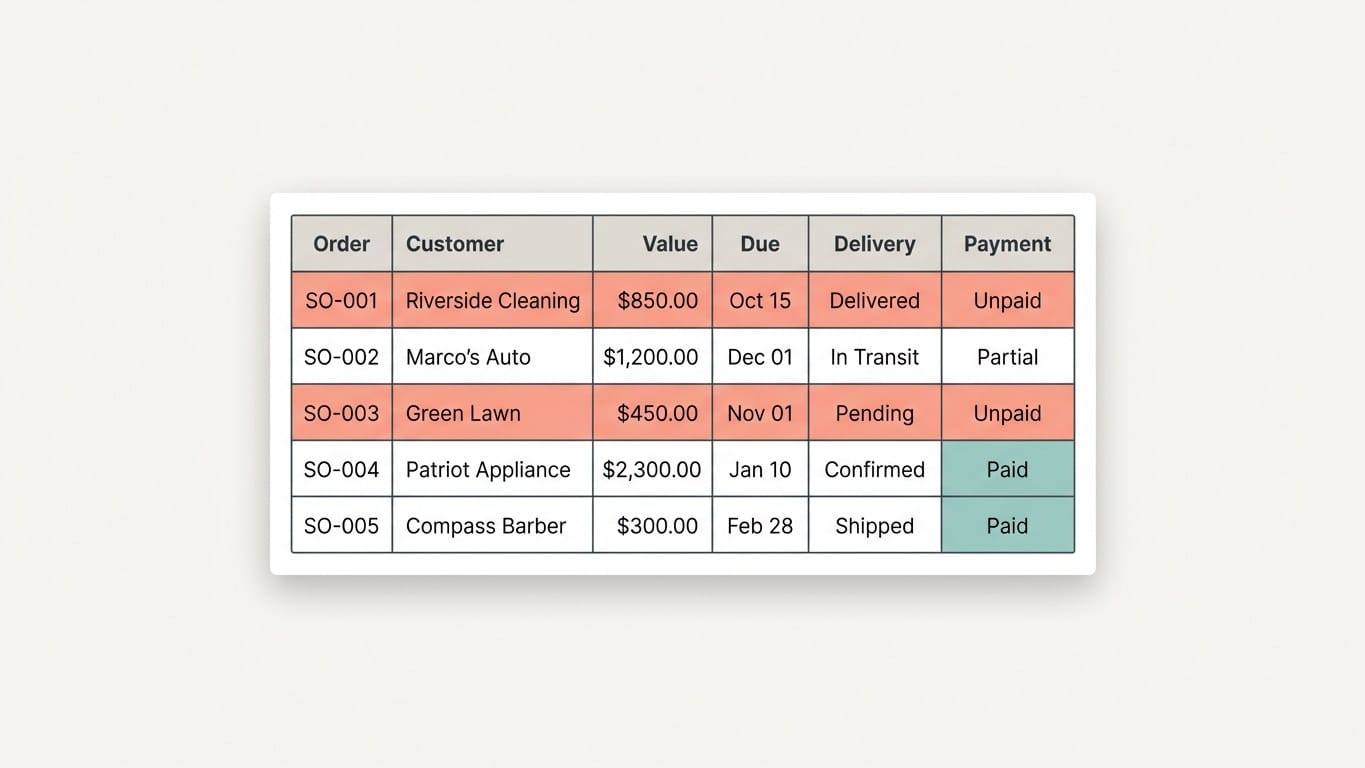1365x768 pixels.
Task: Select the Pending delivery cell
Action: point(875,412)
